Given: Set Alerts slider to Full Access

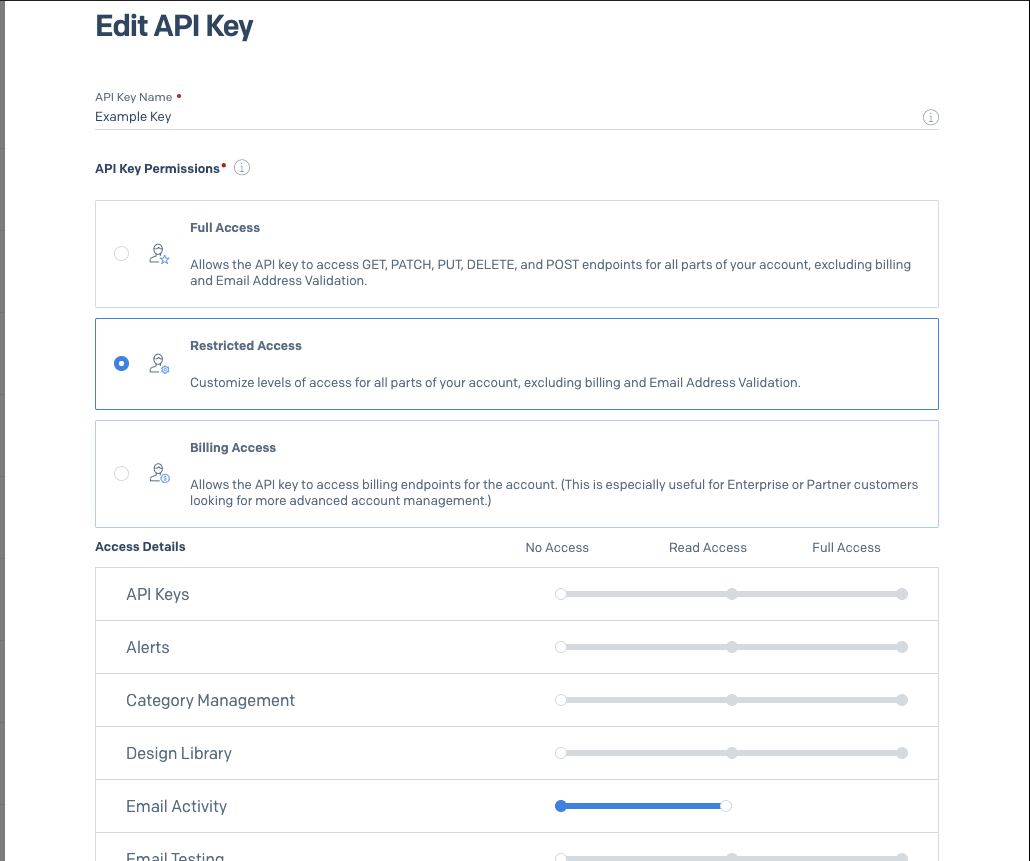Looking at the screenshot, I should tap(902, 647).
